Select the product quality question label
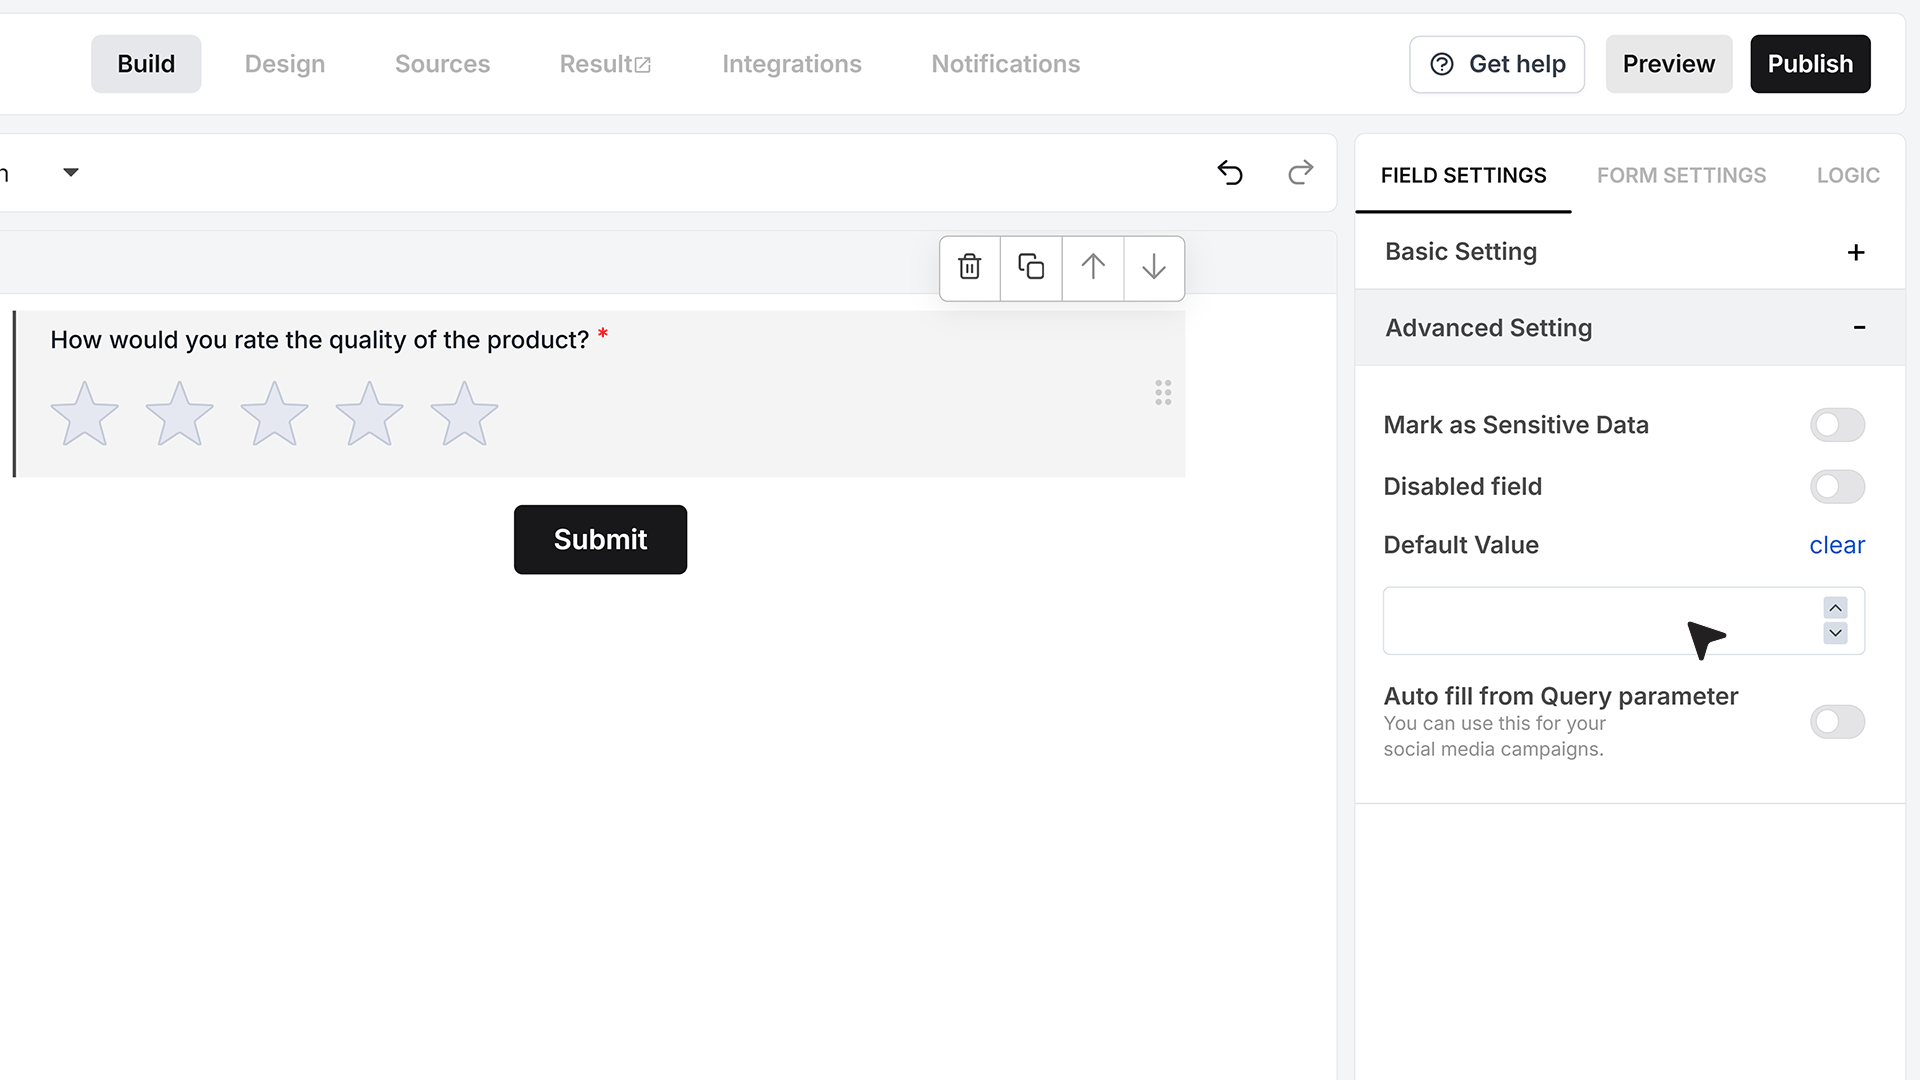The width and height of the screenshot is (1920, 1080). (x=320, y=340)
